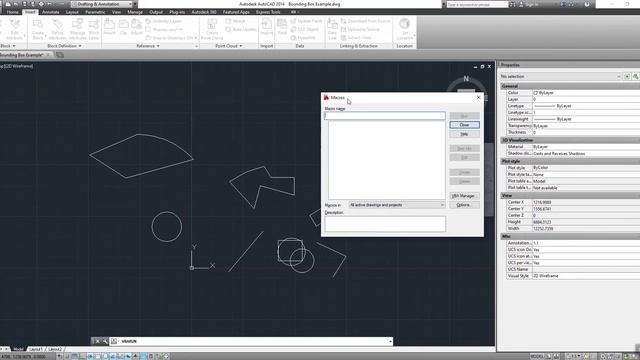Switch to the Layout ribbon tab
Screen dimensions: 640x360
(72, 12)
